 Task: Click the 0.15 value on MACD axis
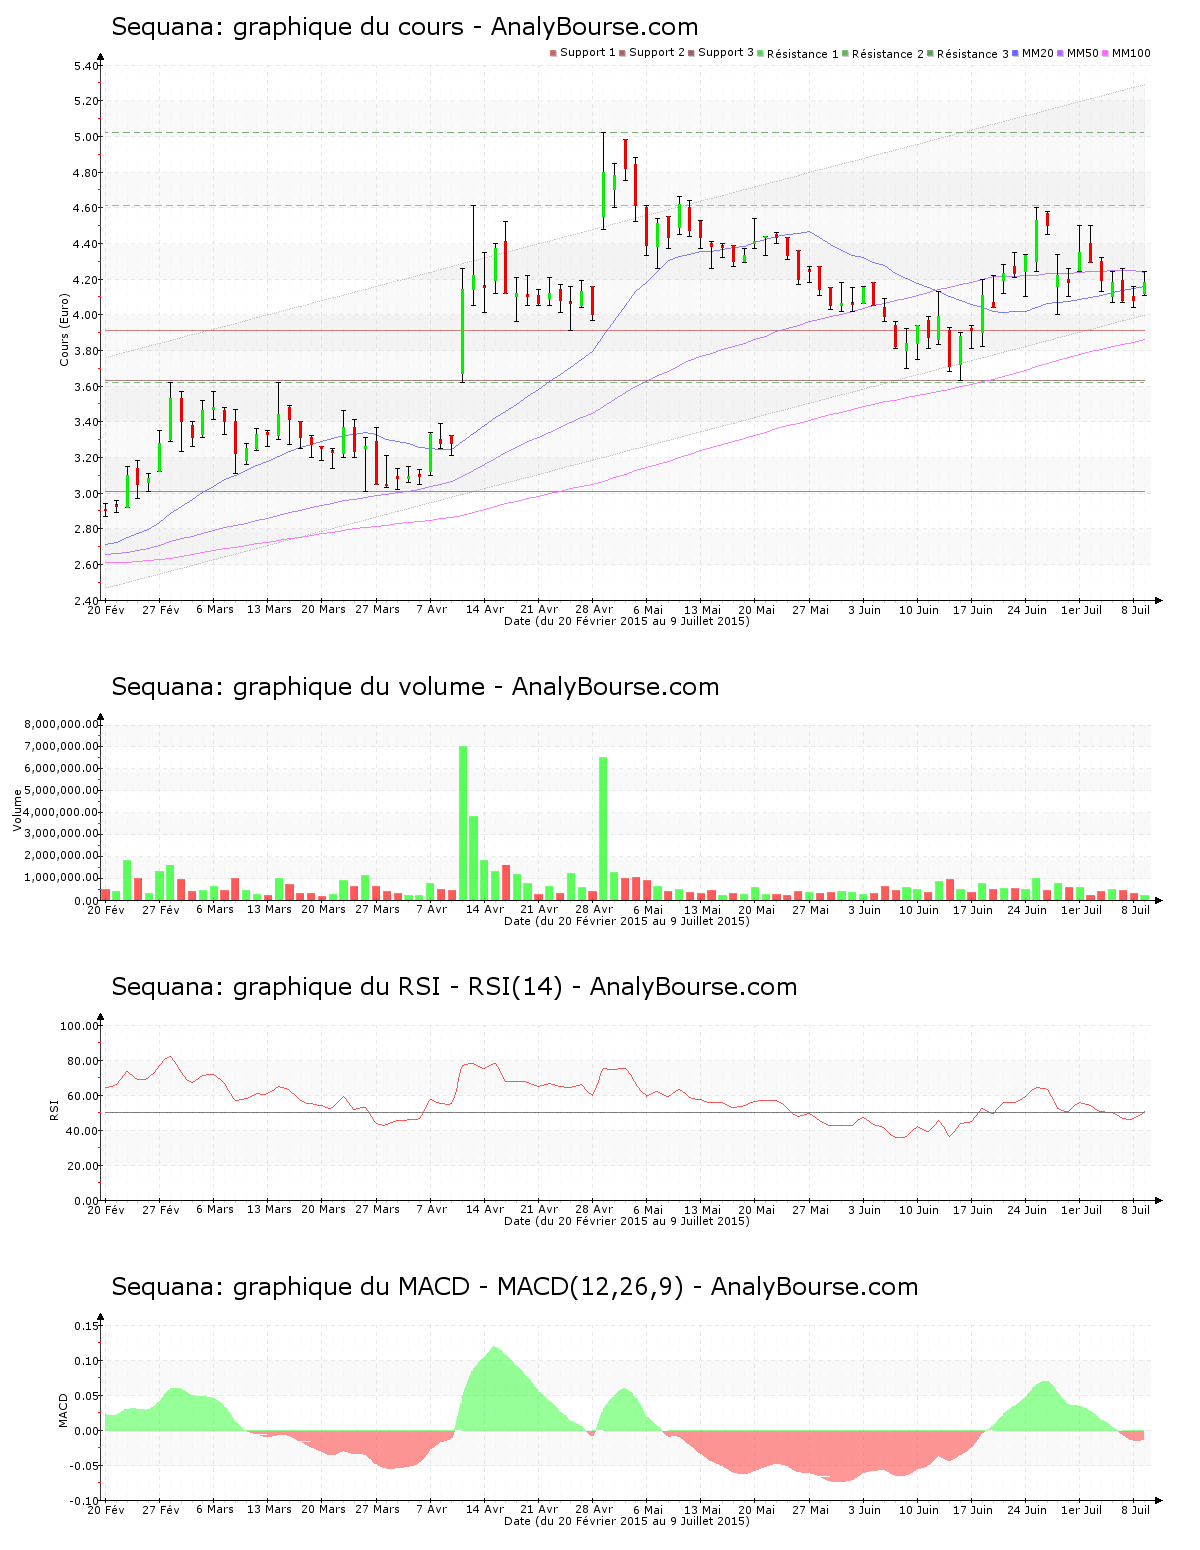pyautogui.click(x=88, y=1326)
